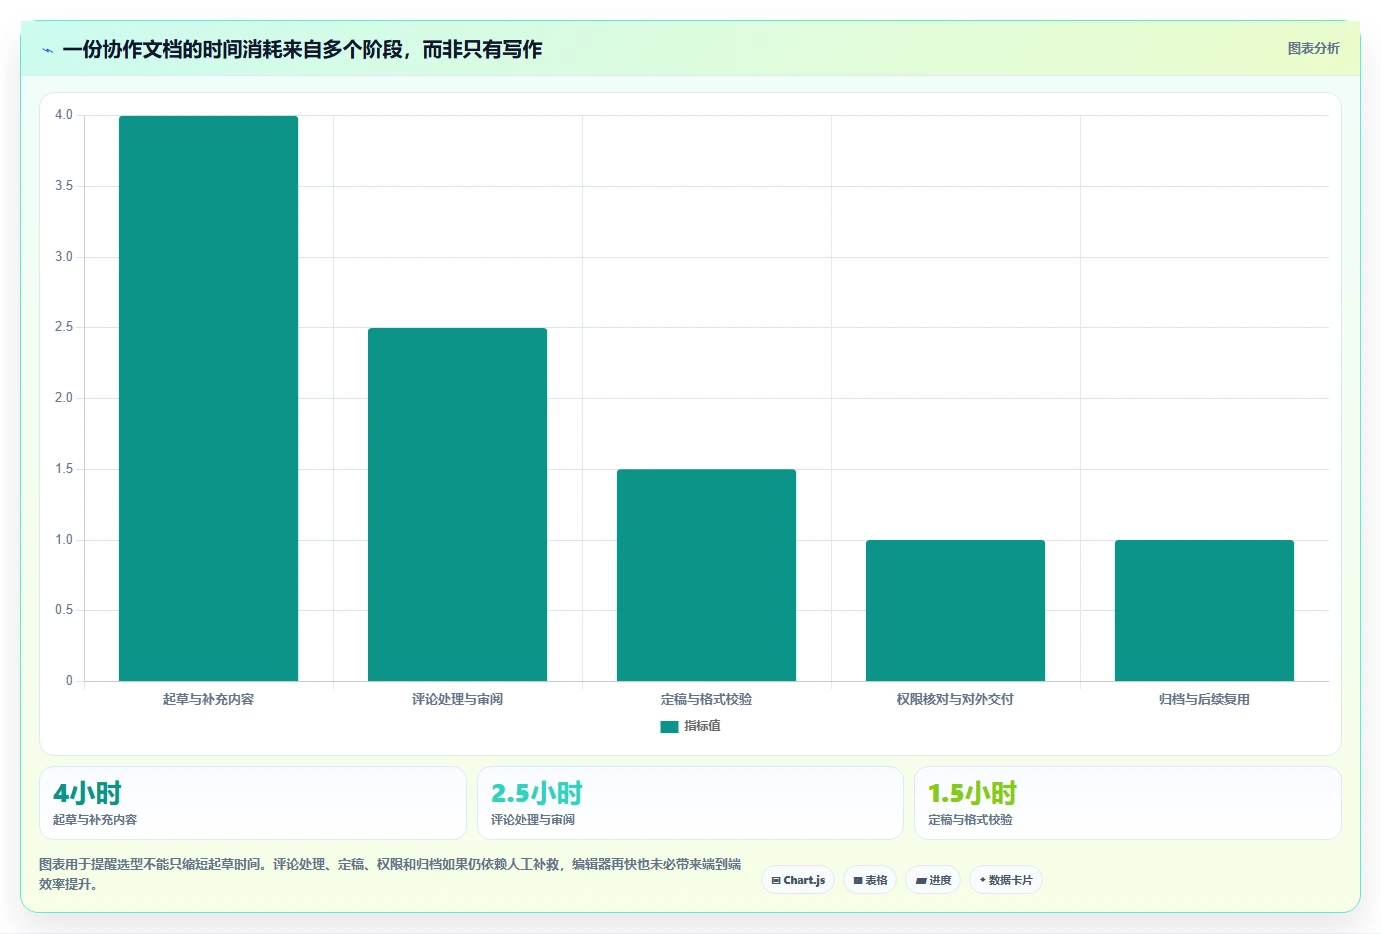Open the 2.5小时 stat card

click(x=690, y=803)
